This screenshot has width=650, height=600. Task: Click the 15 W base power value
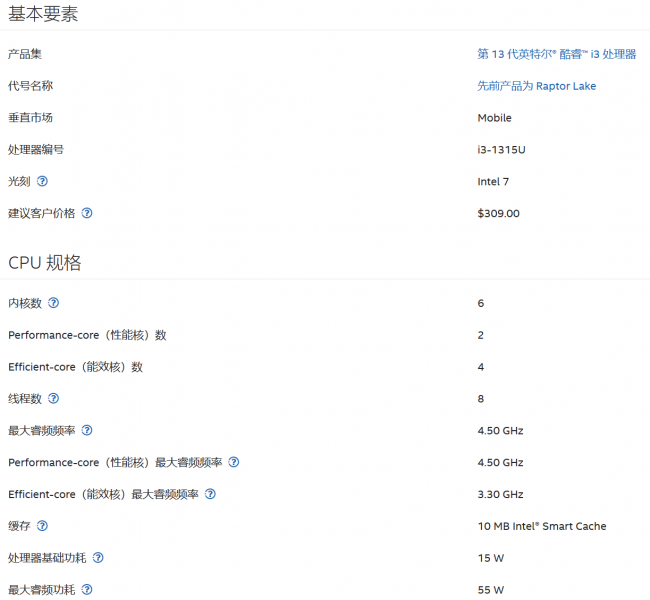[491, 558]
